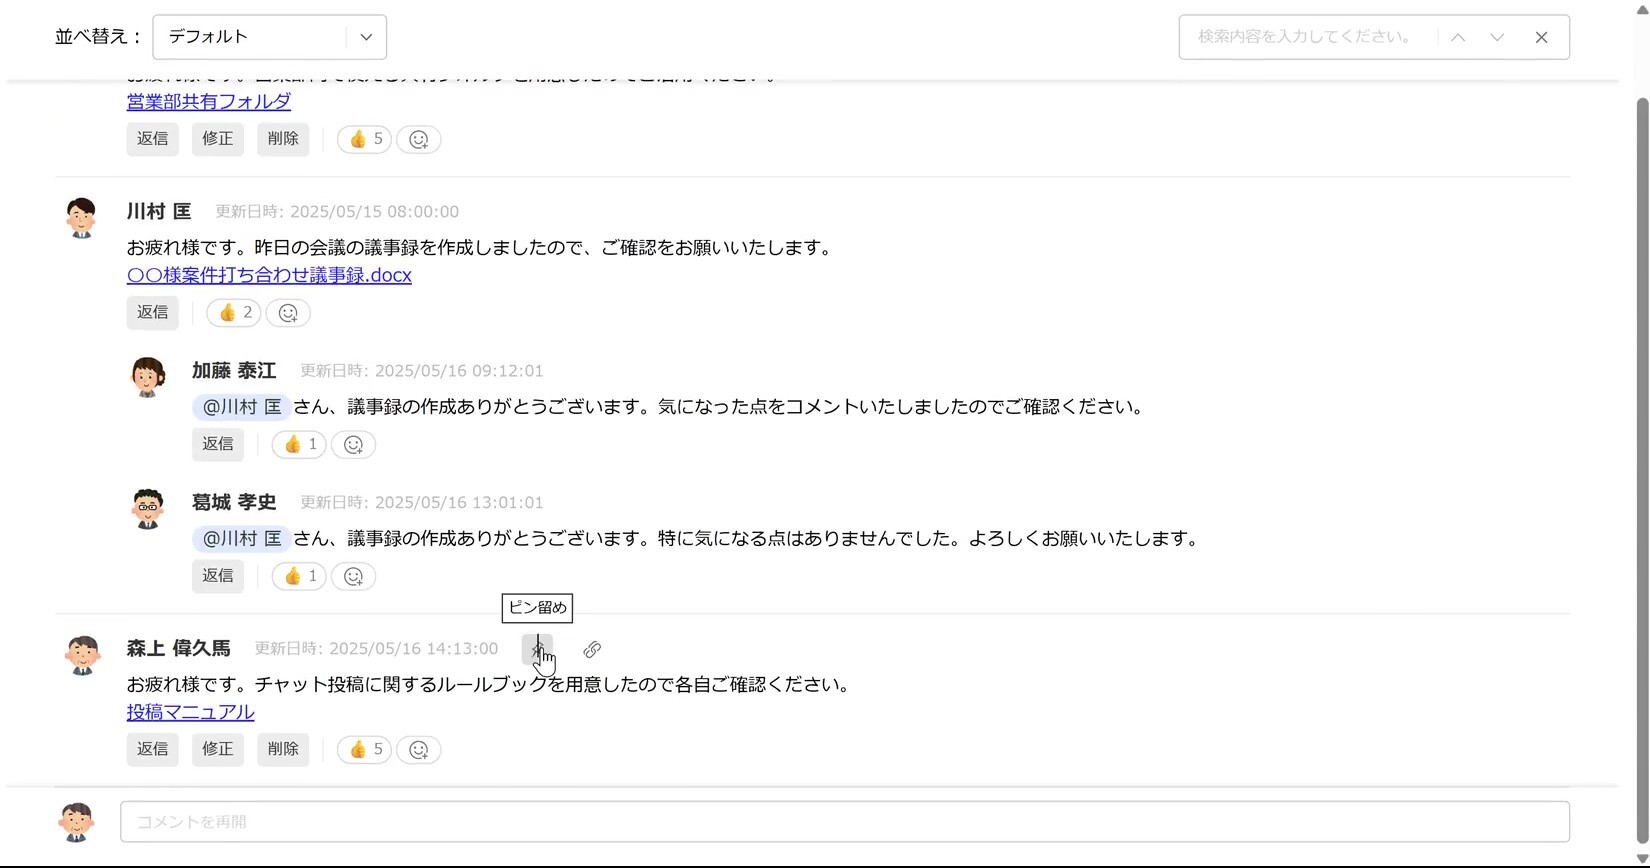
Task: Pin the post by 森上 偉久馬
Action: point(537,650)
